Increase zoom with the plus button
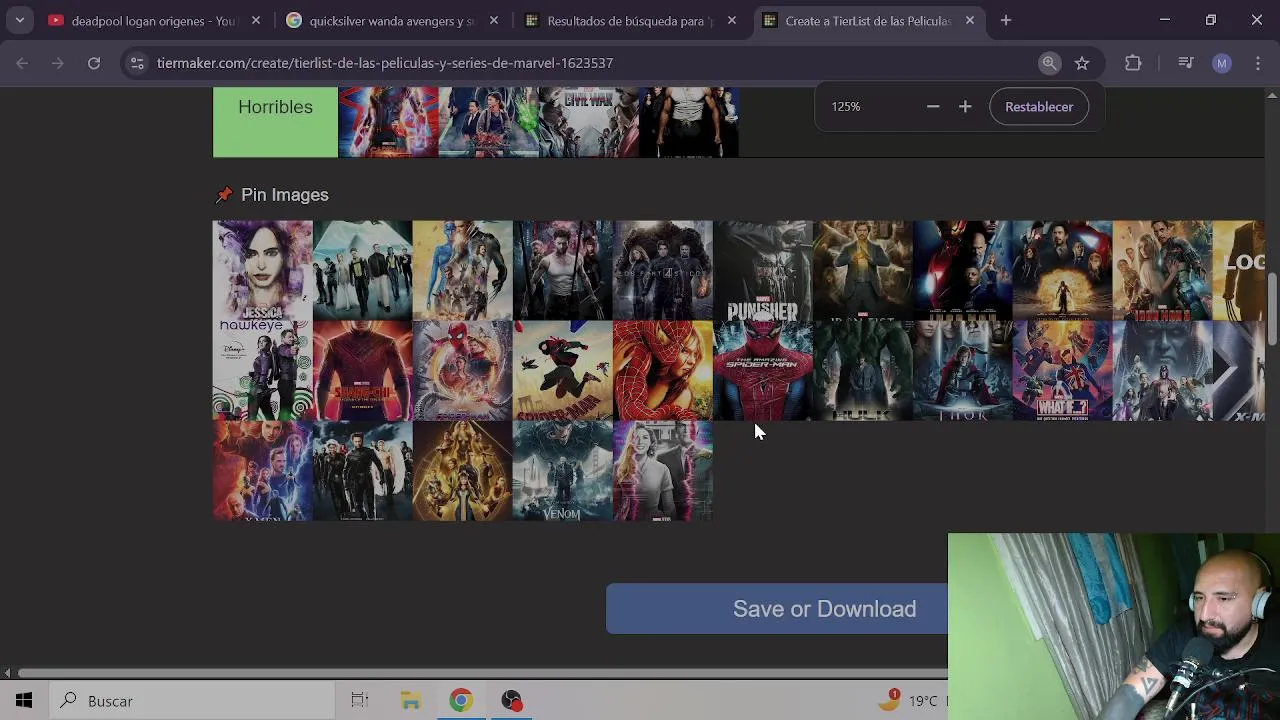The image size is (1280, 720). [965, 106]
